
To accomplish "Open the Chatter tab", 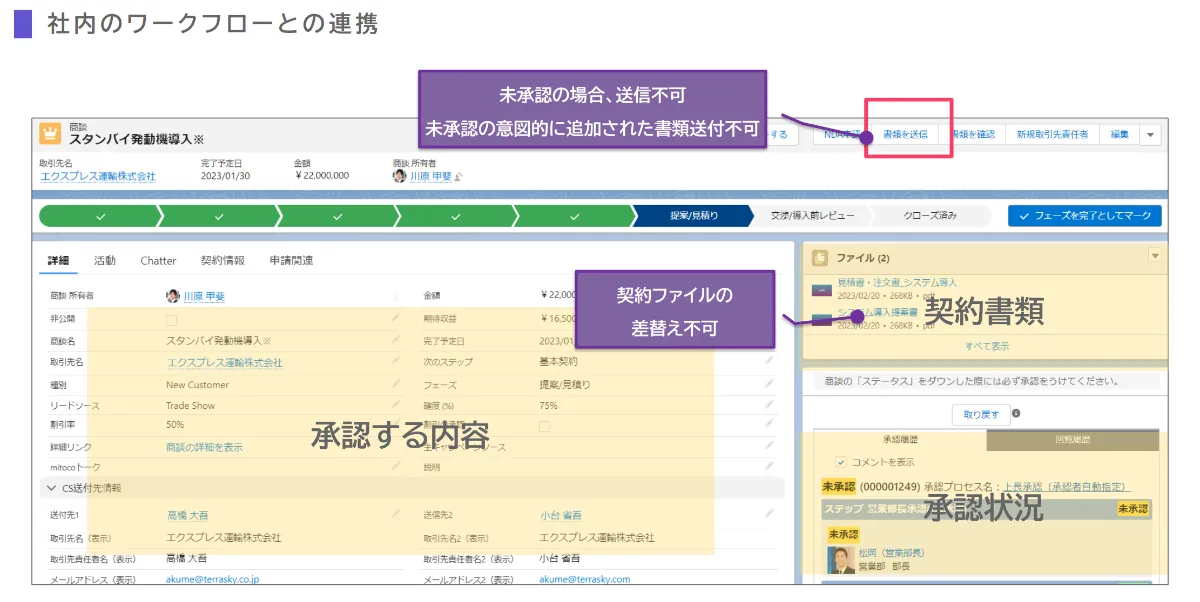I will coord(158,260).
